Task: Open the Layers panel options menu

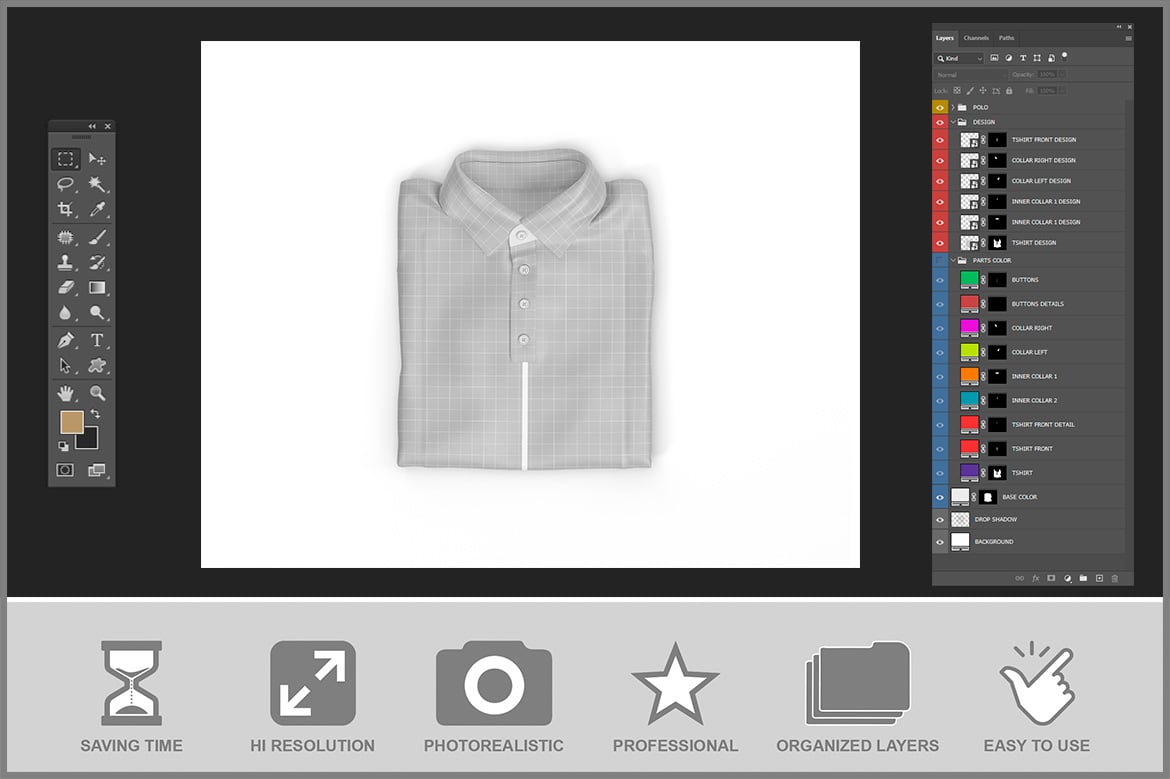Action: 1128,38
